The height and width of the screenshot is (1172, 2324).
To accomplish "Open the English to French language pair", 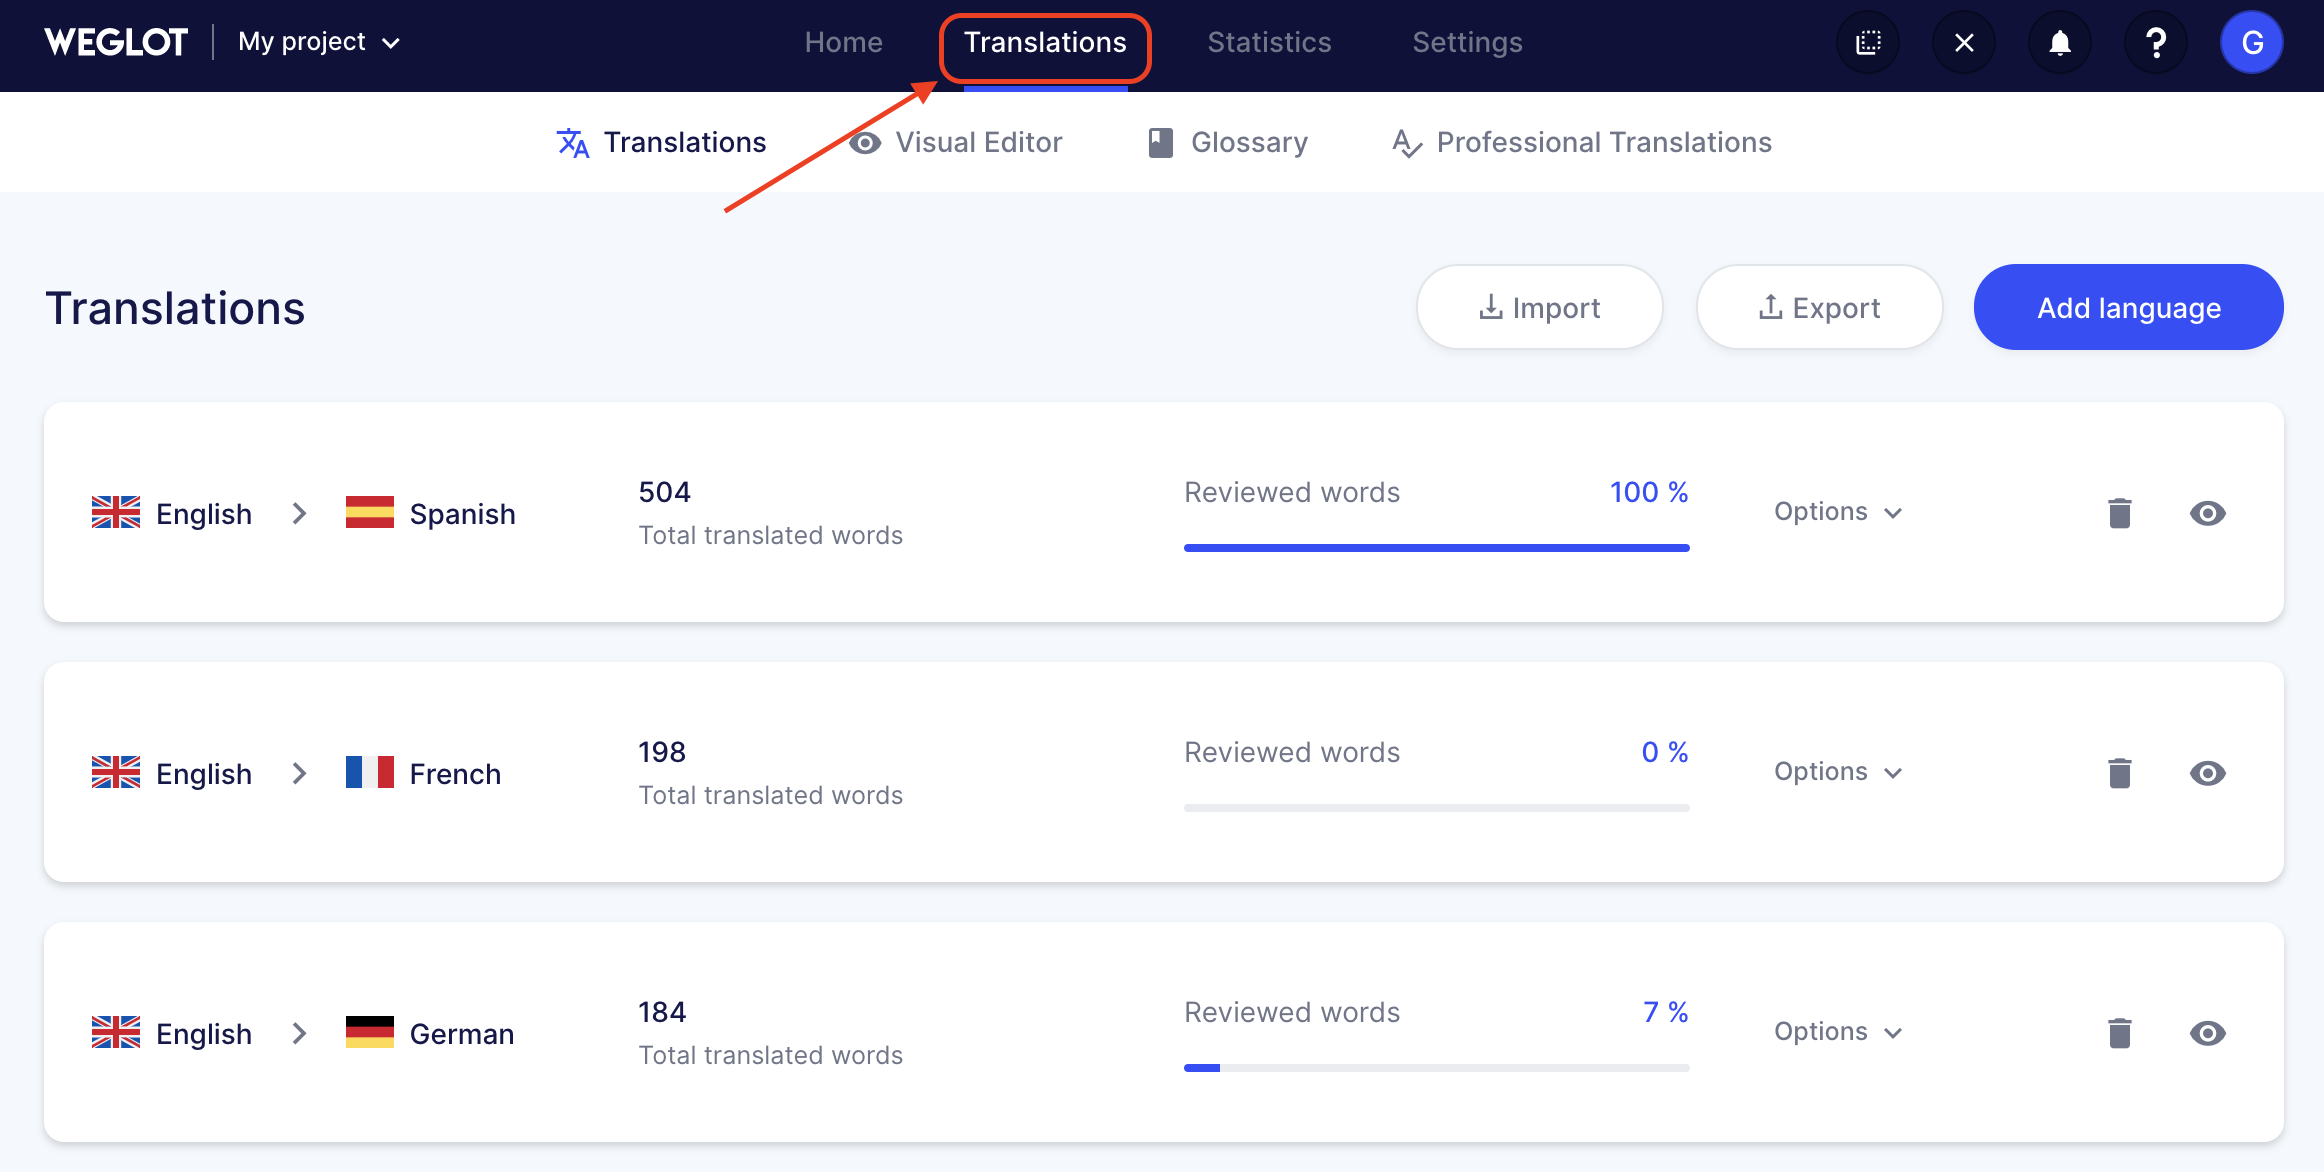I will pyautogui.click(x=297, y=773).
